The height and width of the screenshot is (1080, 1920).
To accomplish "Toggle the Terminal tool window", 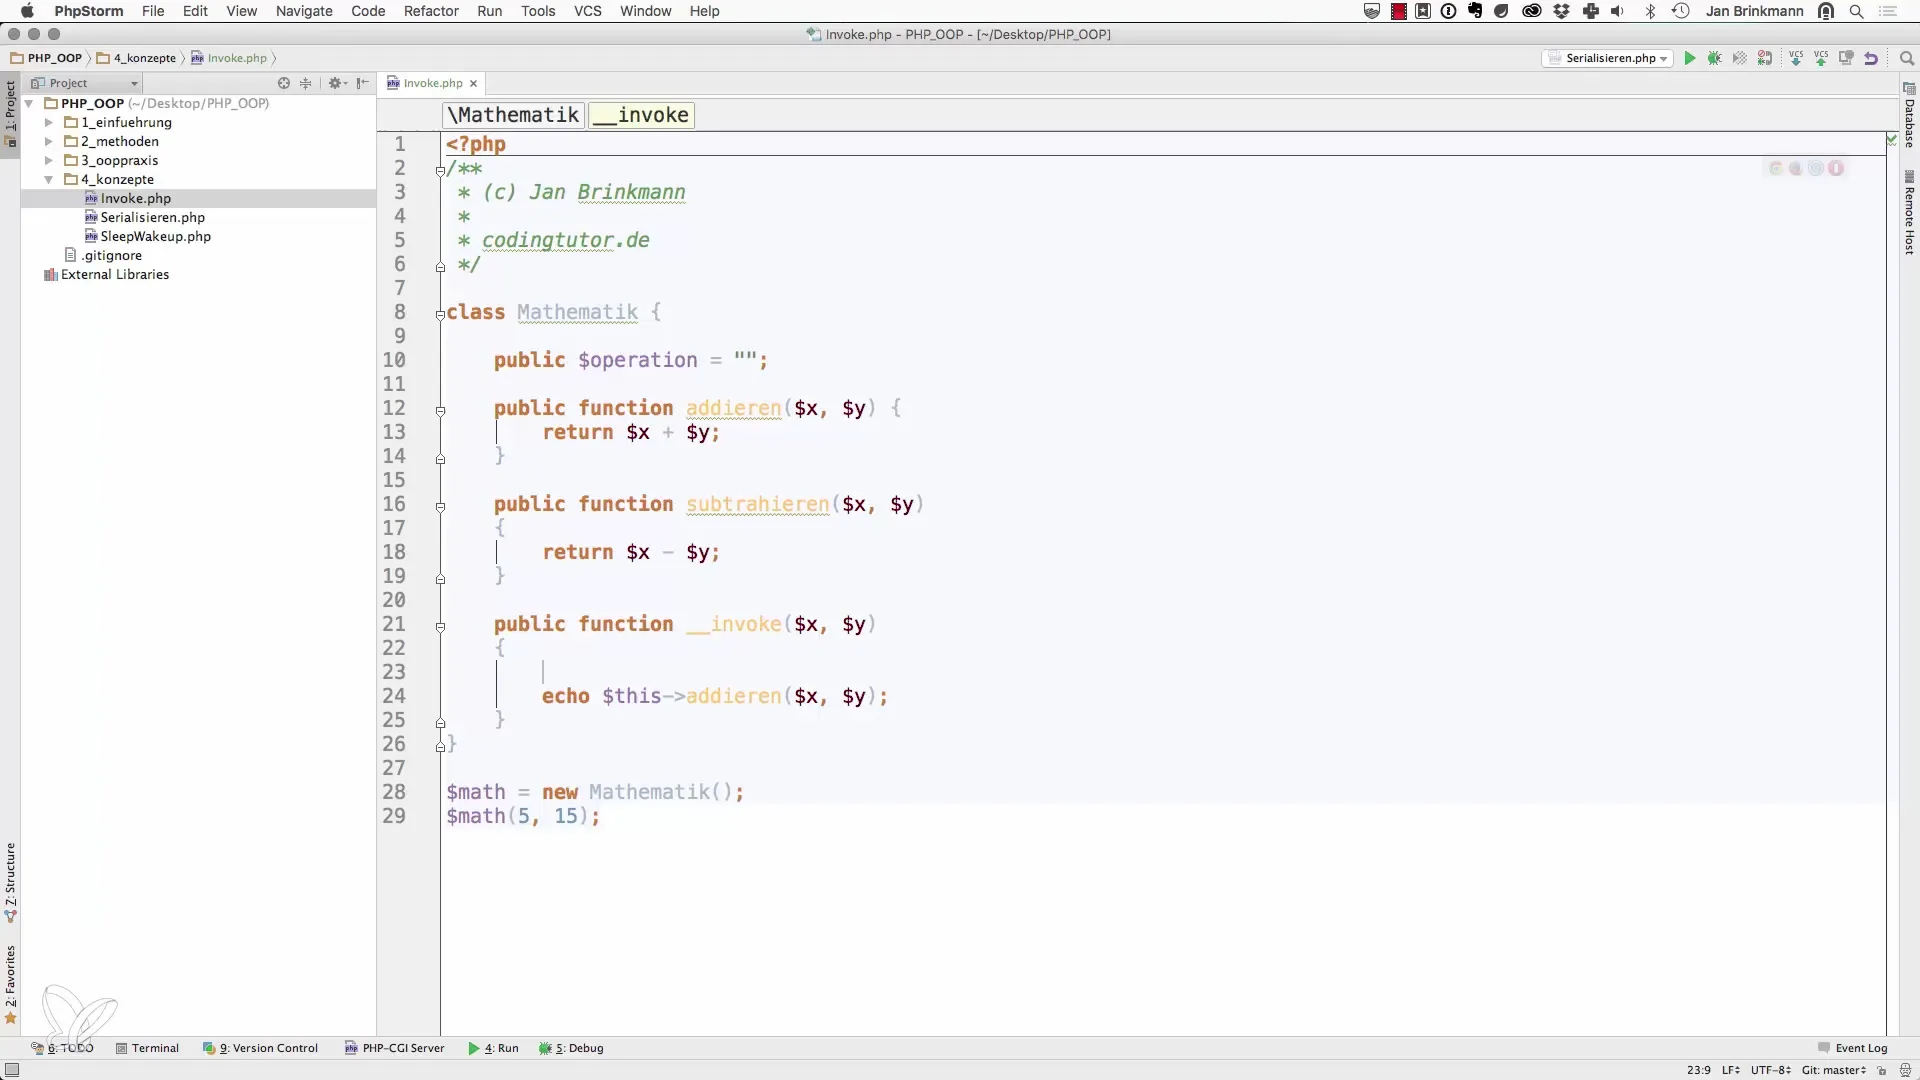I will point(147,1048).
